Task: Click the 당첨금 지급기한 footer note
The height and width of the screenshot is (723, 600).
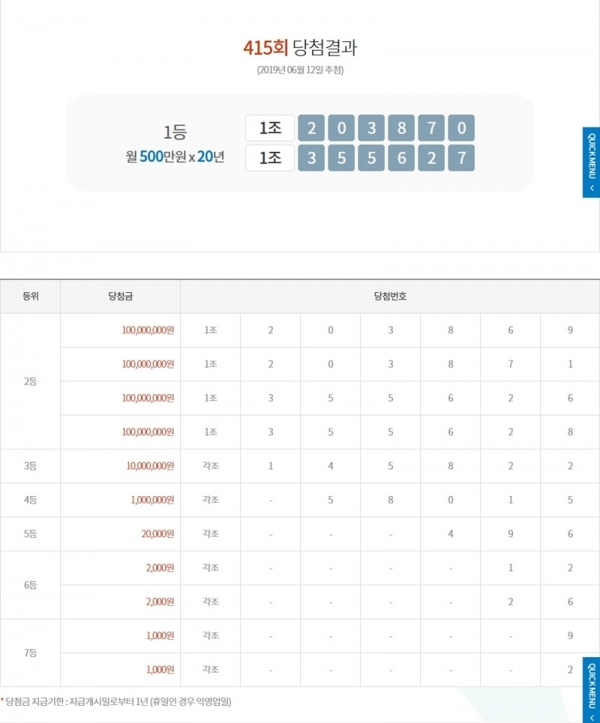Action: click(x=116, y=702)
